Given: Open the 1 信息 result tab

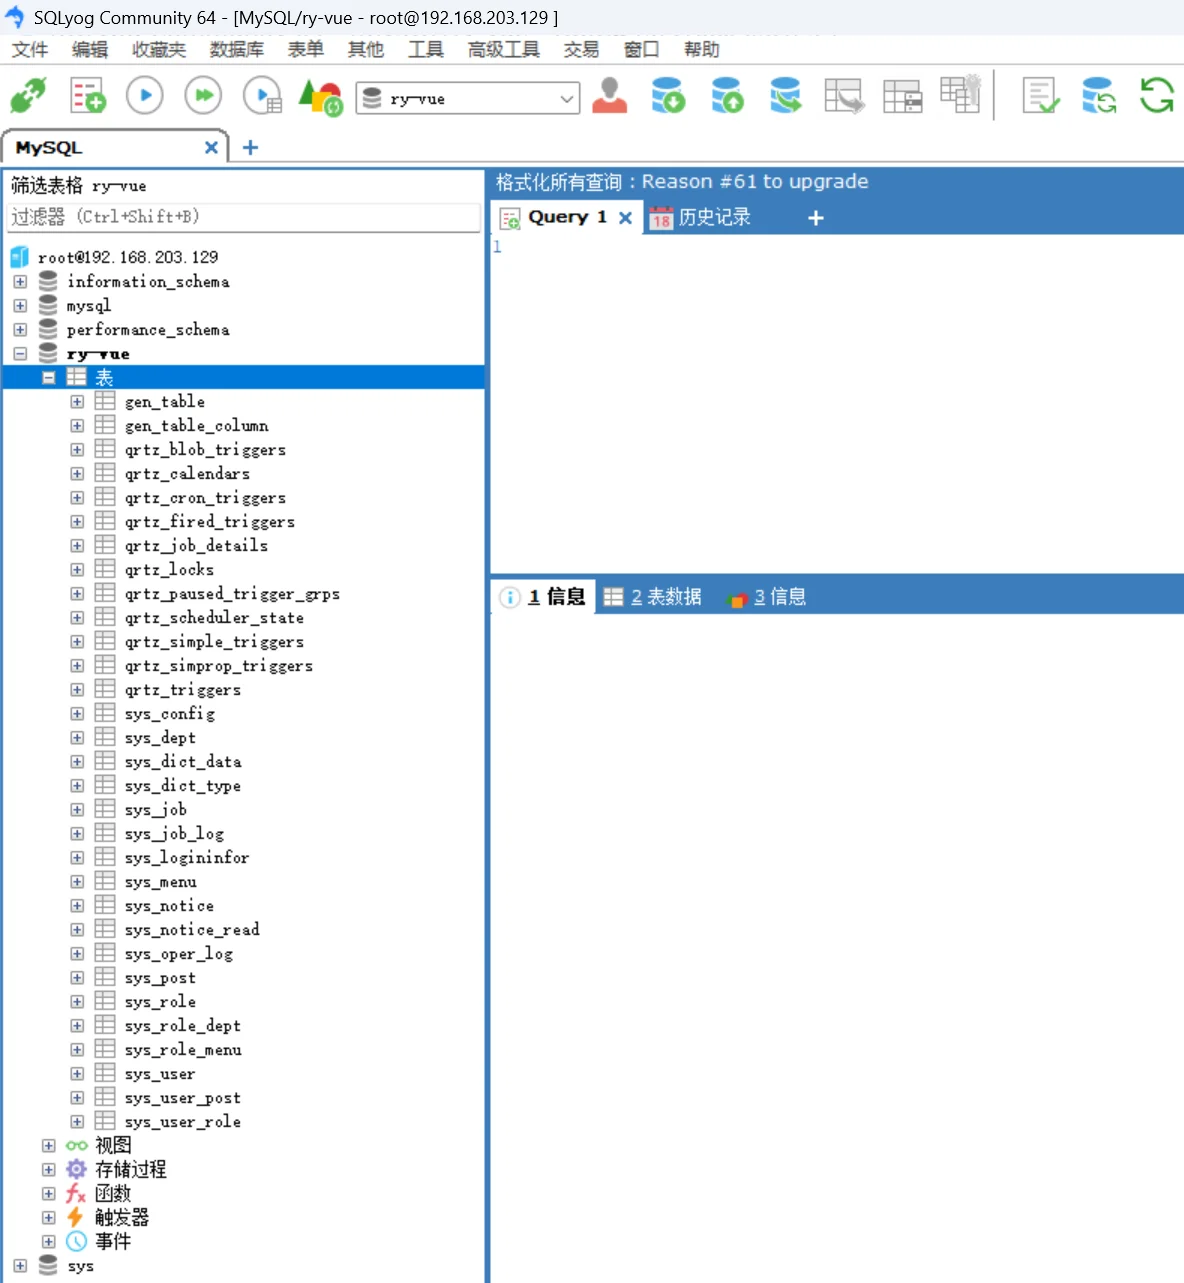Looking at the screenshot, I should (x=543, y=597).
